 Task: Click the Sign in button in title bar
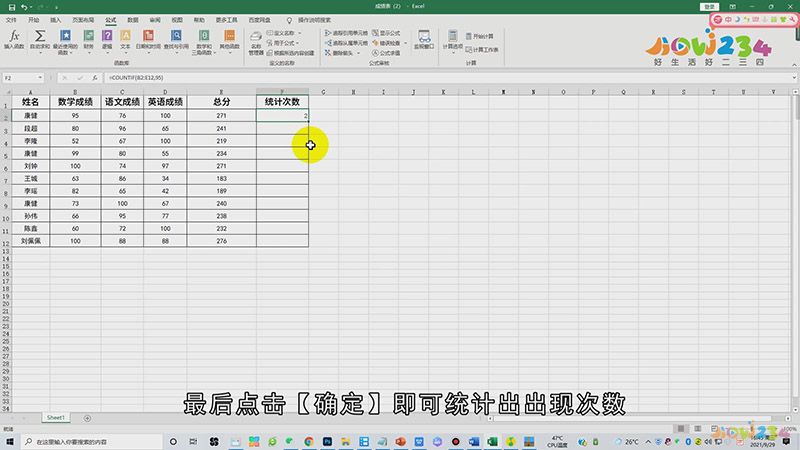(x=709, y=7)
